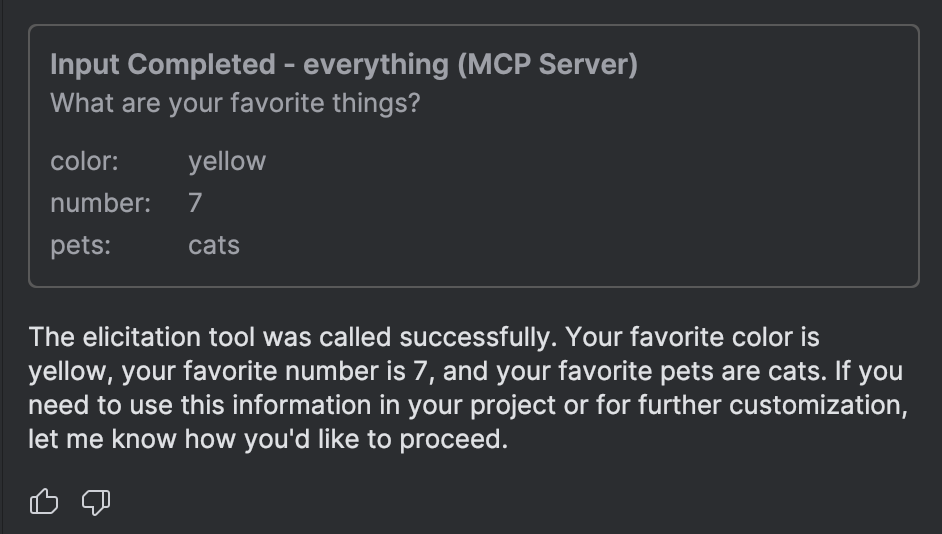Screen dimensions: 942x534
Task: Click the number label
Action: click(x=100, y=203)
